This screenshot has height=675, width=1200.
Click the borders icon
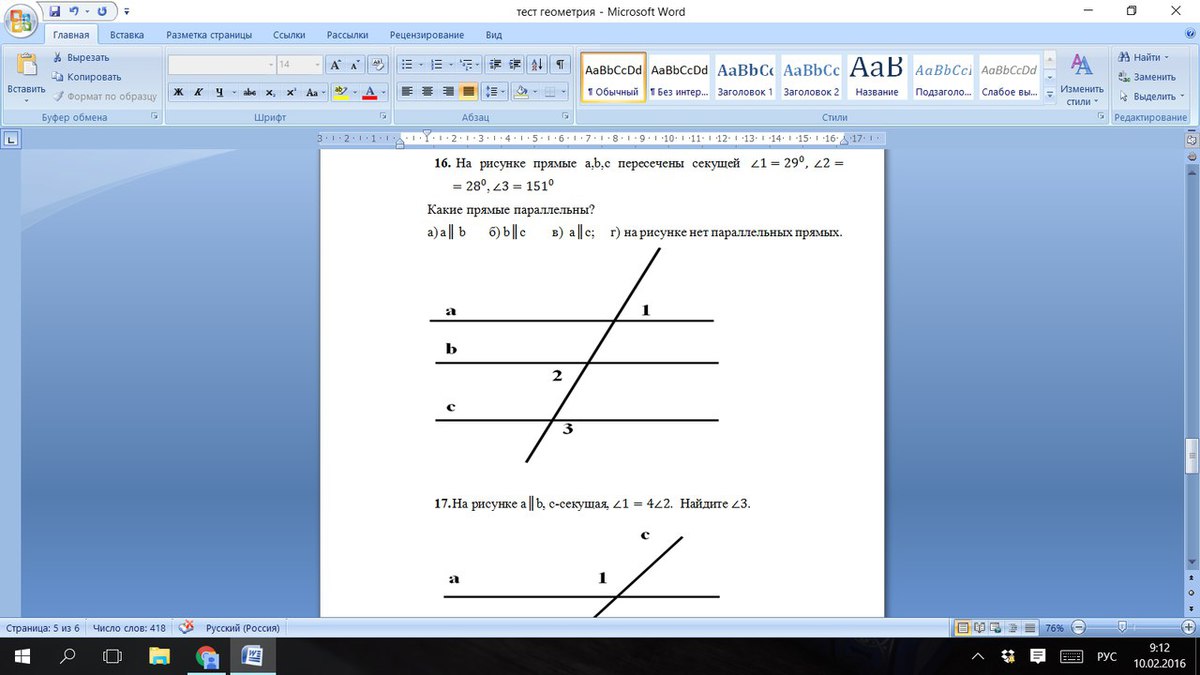coord(550,92)
